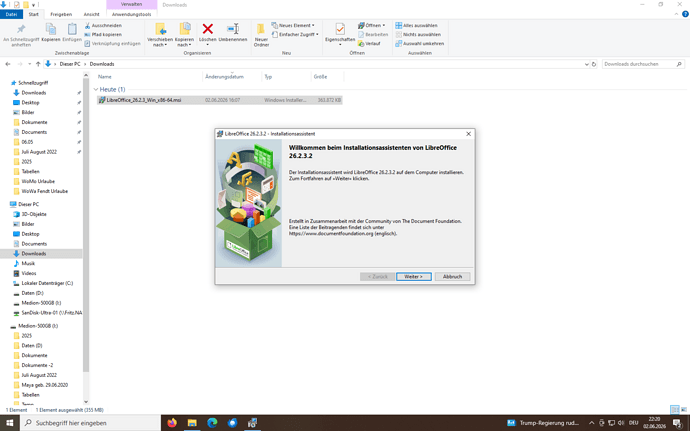Click the taskbar search box
Screen dimensions: 690x431
click(91, 423)
